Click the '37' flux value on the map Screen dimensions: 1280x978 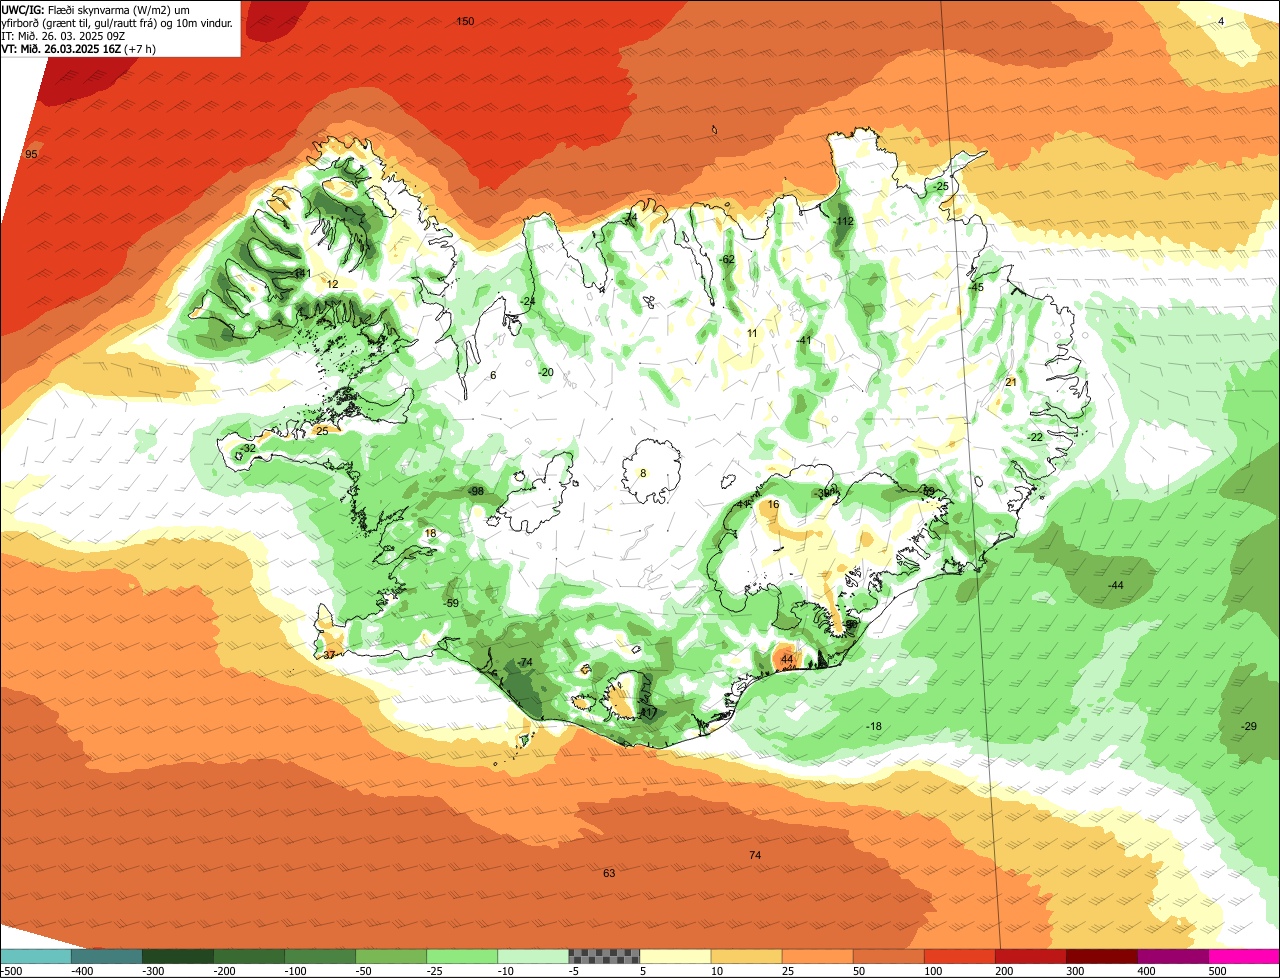click(x=329, y=655)
